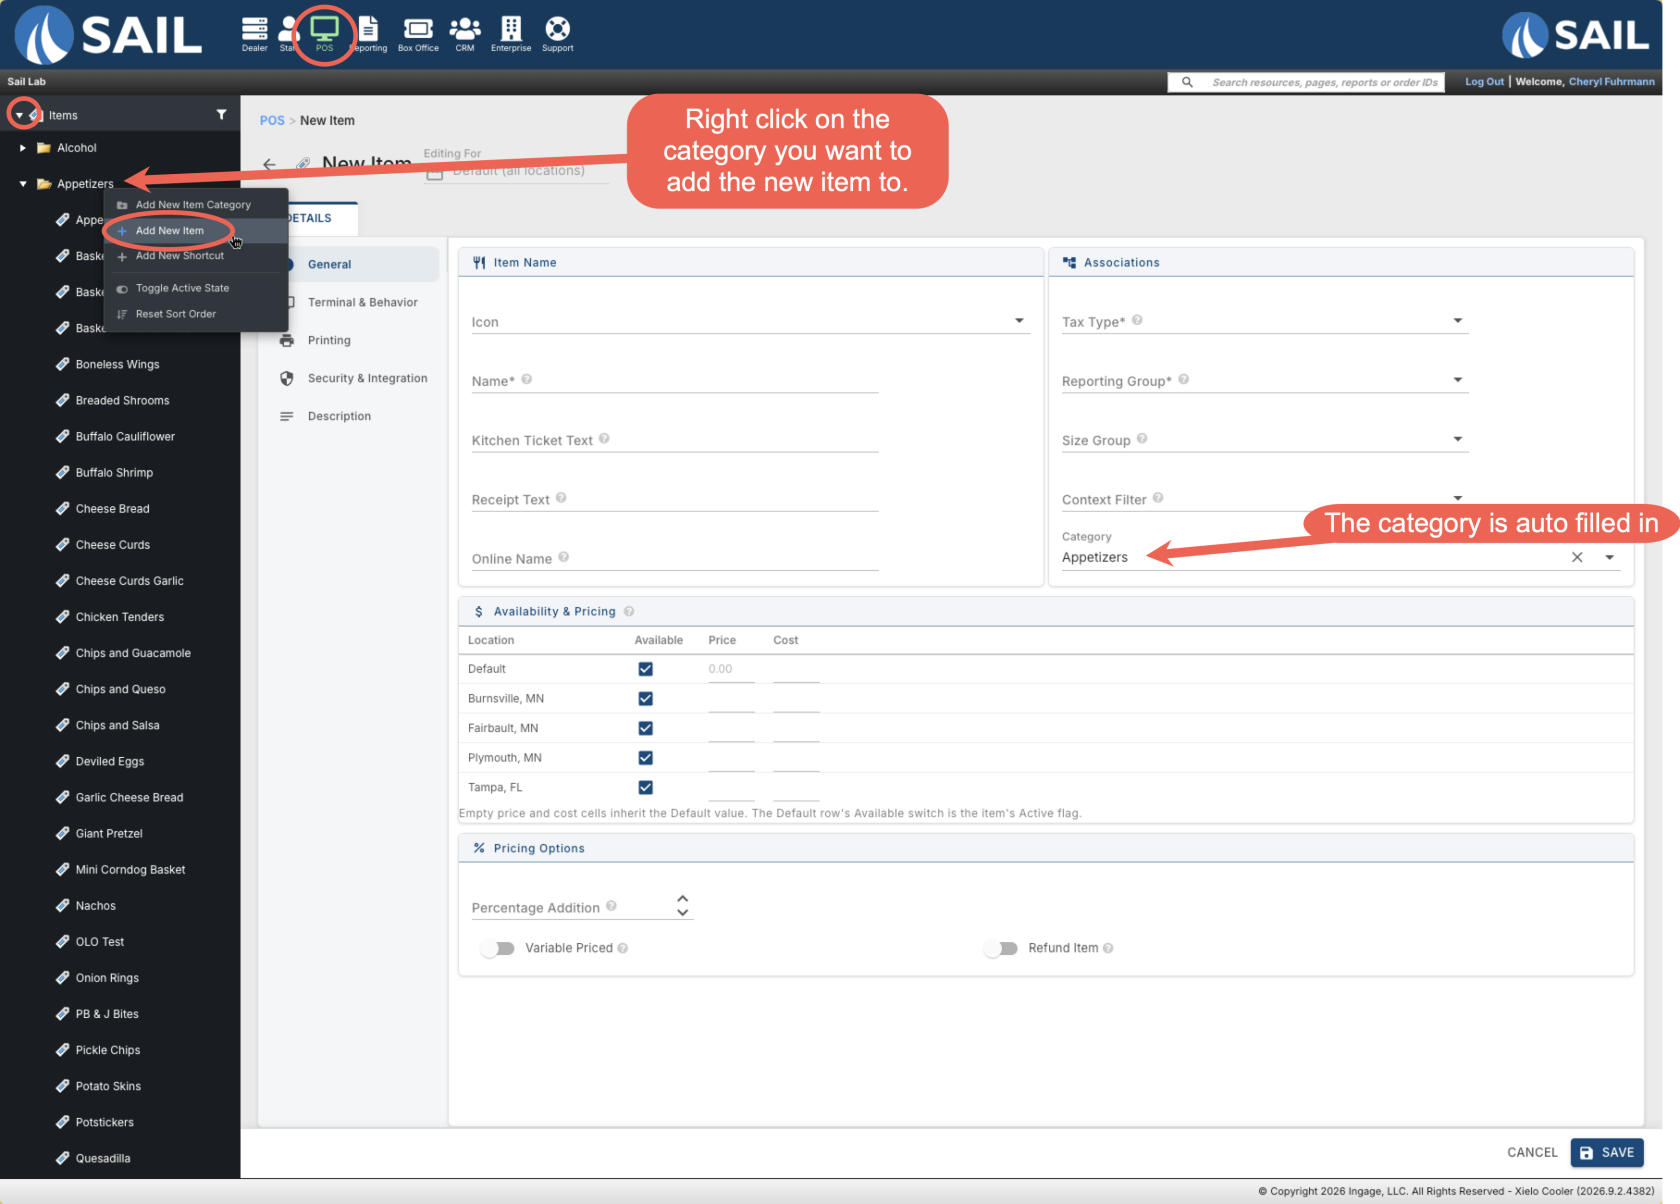Image resolution: width=1680 pixels, height=1204 pixels.
Task: Click help icon next to Online Name
Action: coord(564,557)
